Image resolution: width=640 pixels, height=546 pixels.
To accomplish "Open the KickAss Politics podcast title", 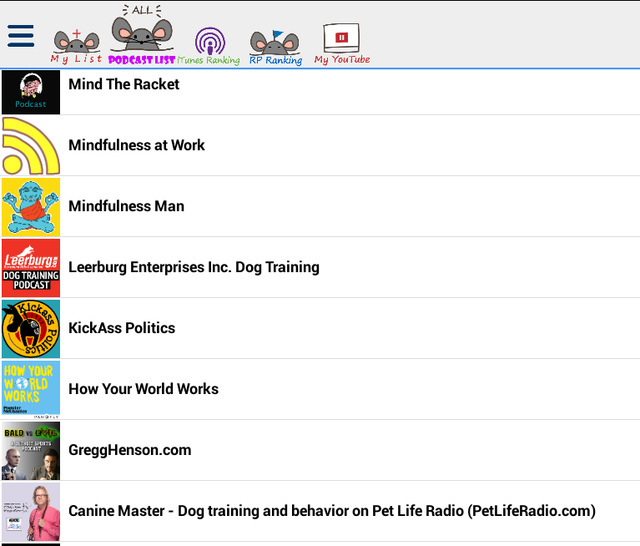I will (x=122, y=328).
